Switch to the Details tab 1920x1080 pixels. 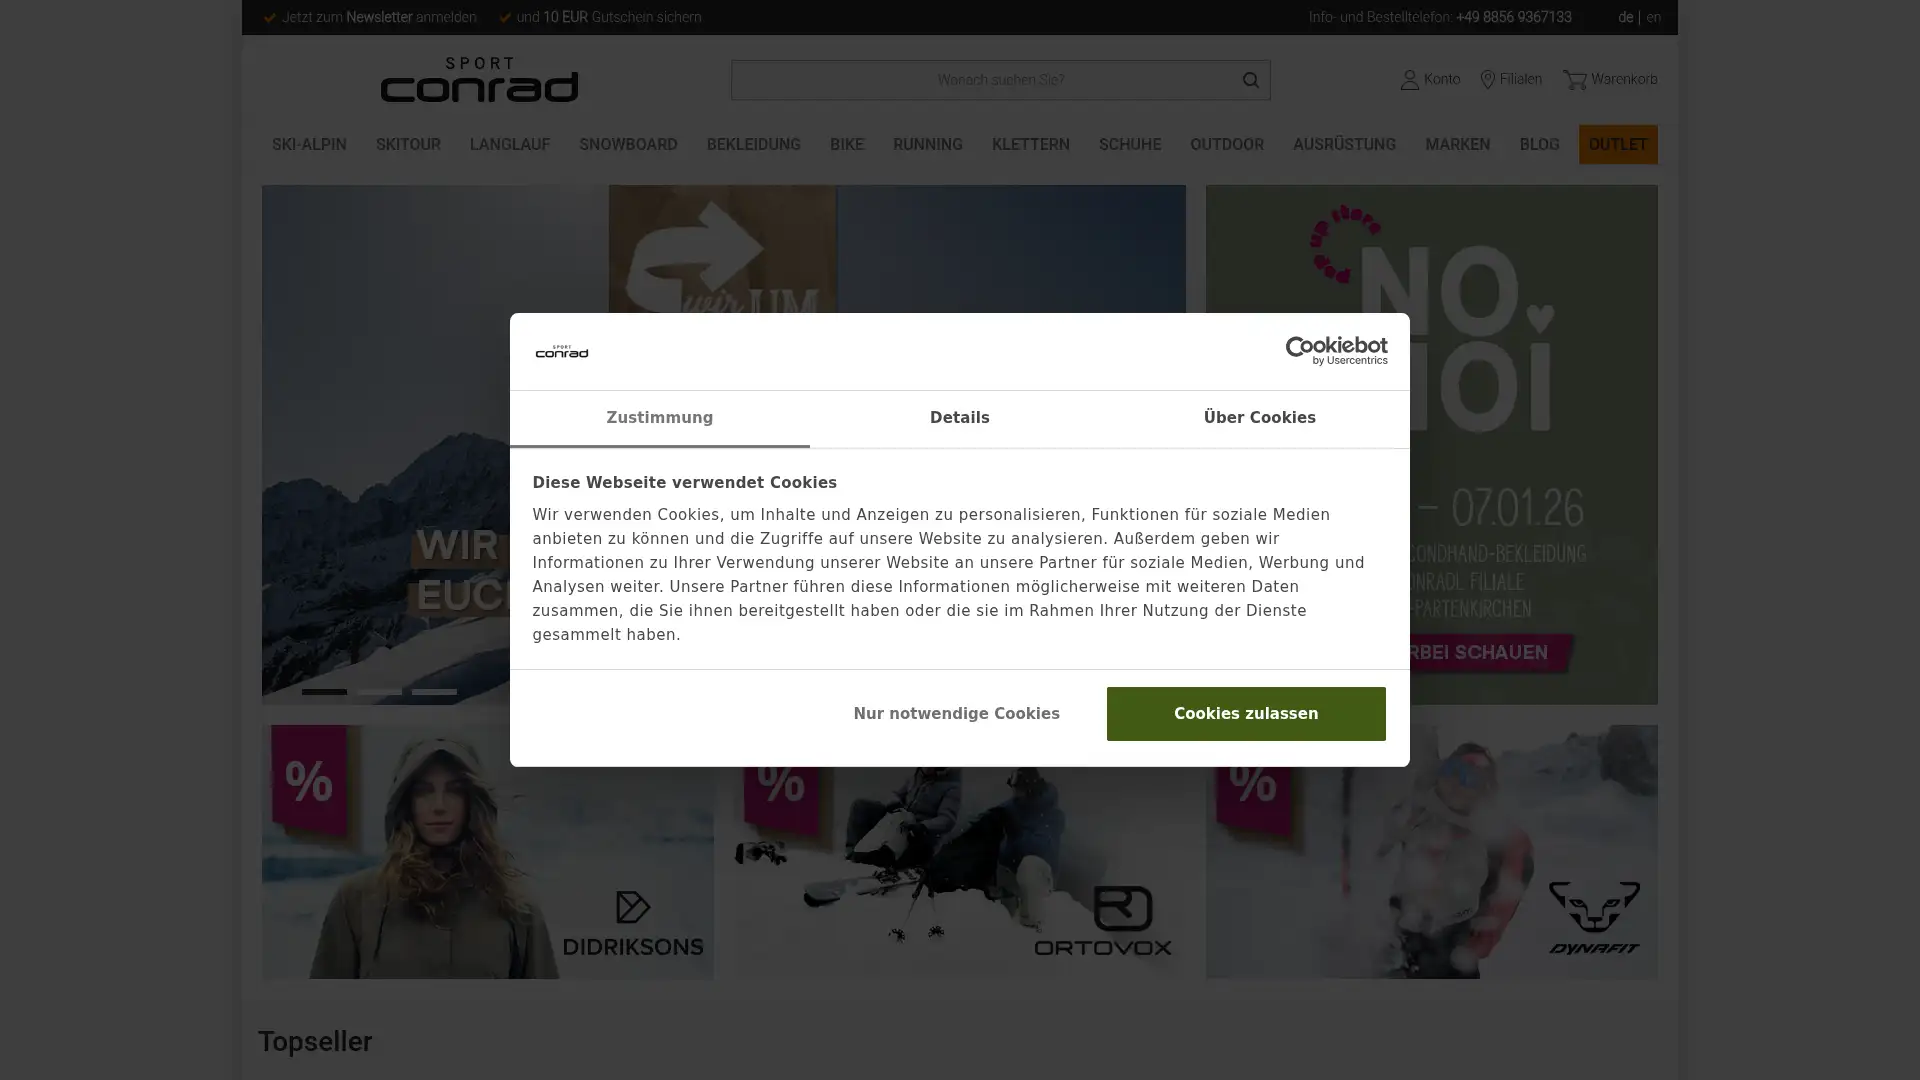[959, 418]
